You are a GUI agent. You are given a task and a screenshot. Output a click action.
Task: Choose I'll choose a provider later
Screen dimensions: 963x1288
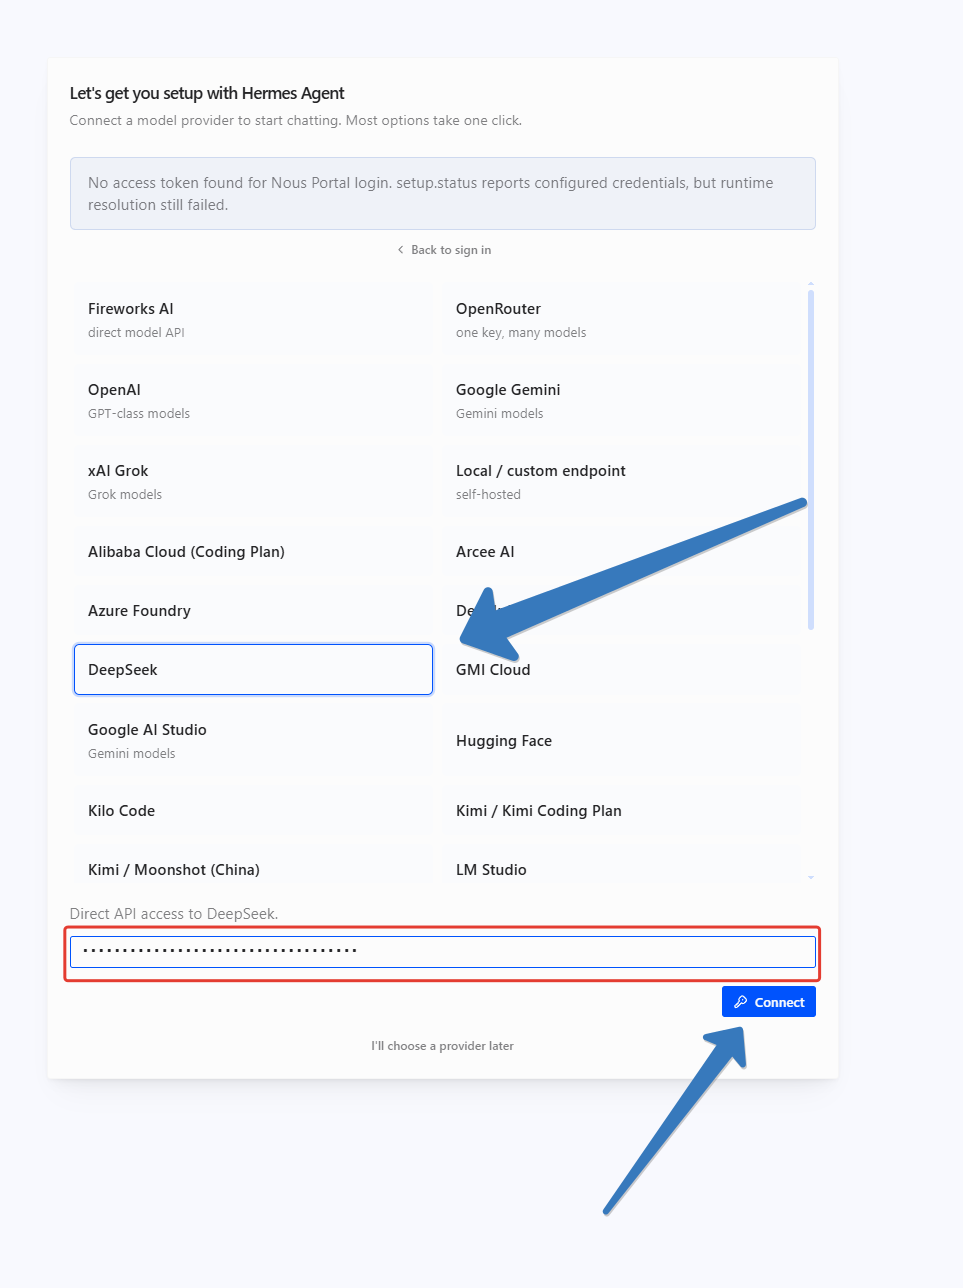(442, 1046)
